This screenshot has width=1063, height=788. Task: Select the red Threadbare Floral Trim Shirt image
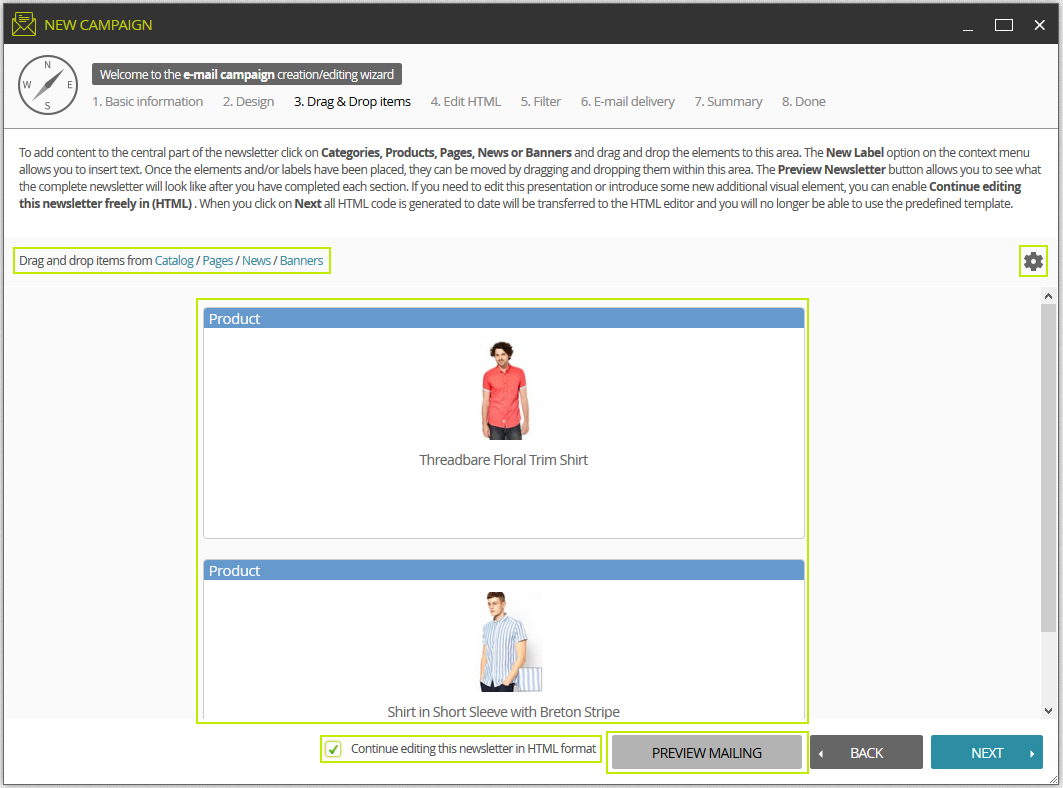pyautogui.click(x=504, y=390)
